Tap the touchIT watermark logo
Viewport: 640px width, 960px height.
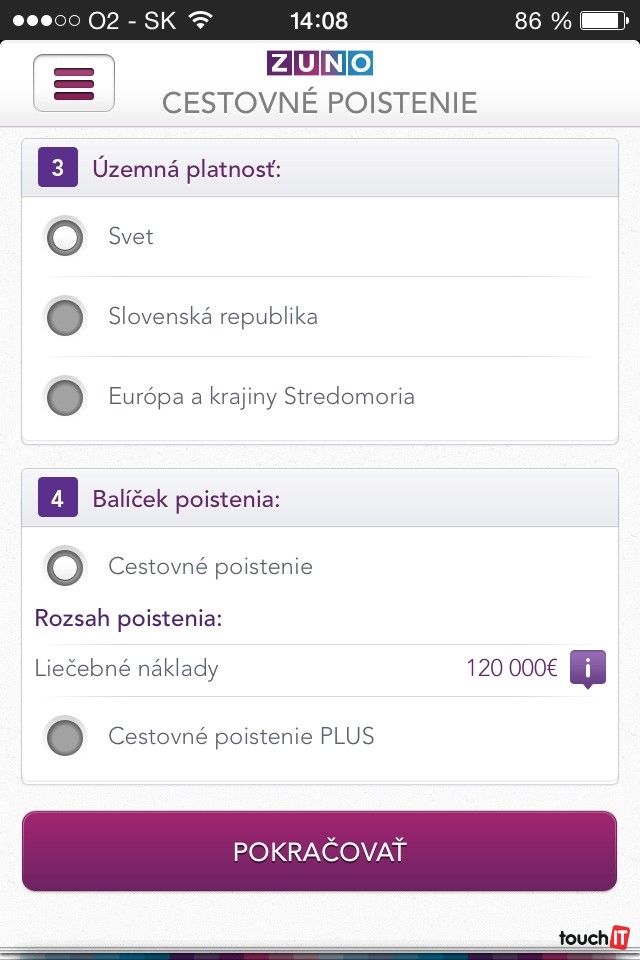(595, 938)
